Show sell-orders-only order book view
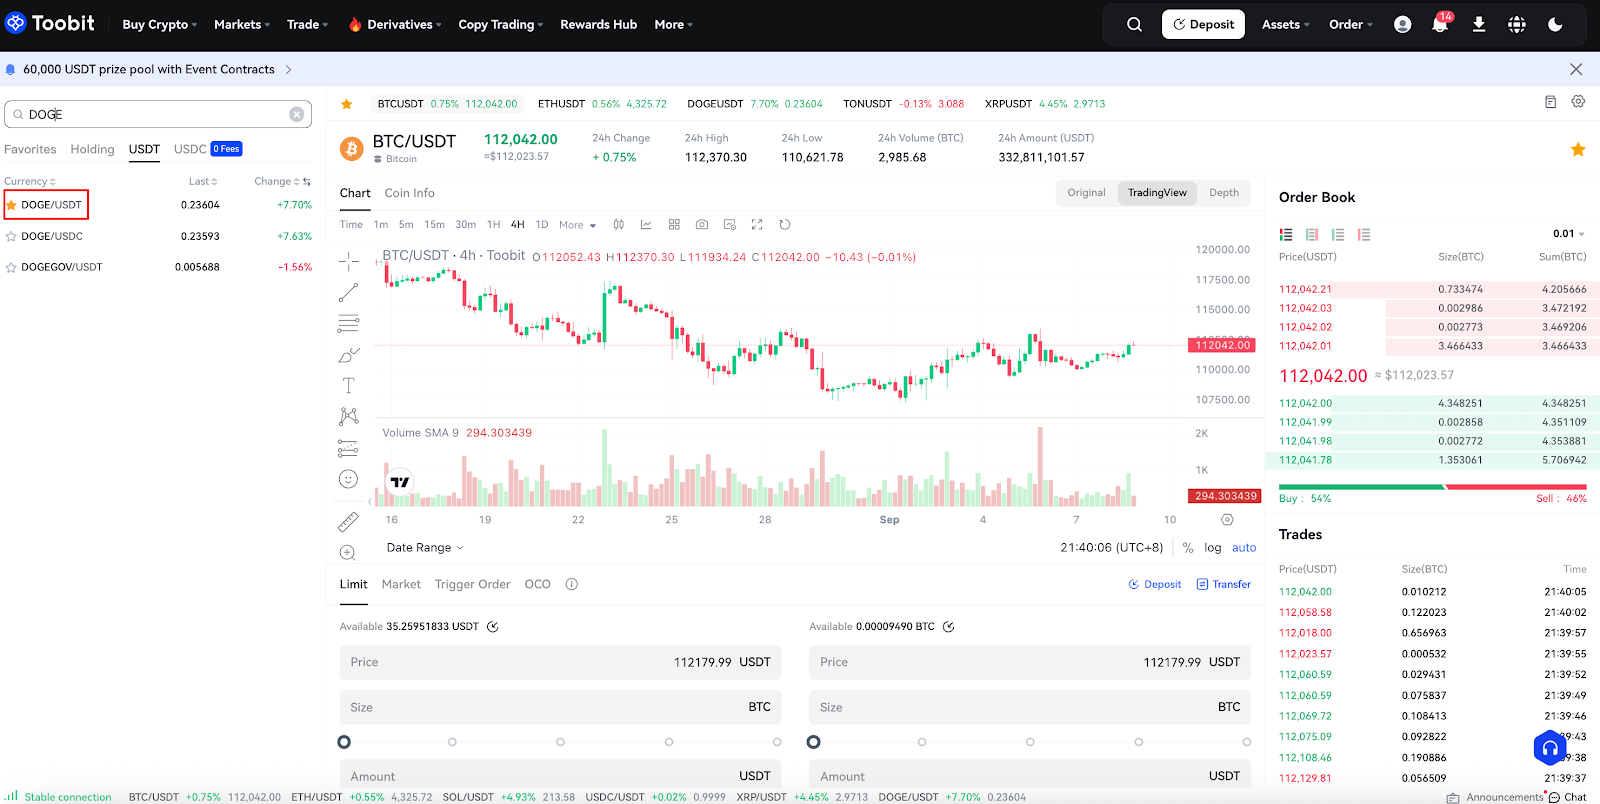This screenshot has height=804, width=1600. click(1364, 234)
